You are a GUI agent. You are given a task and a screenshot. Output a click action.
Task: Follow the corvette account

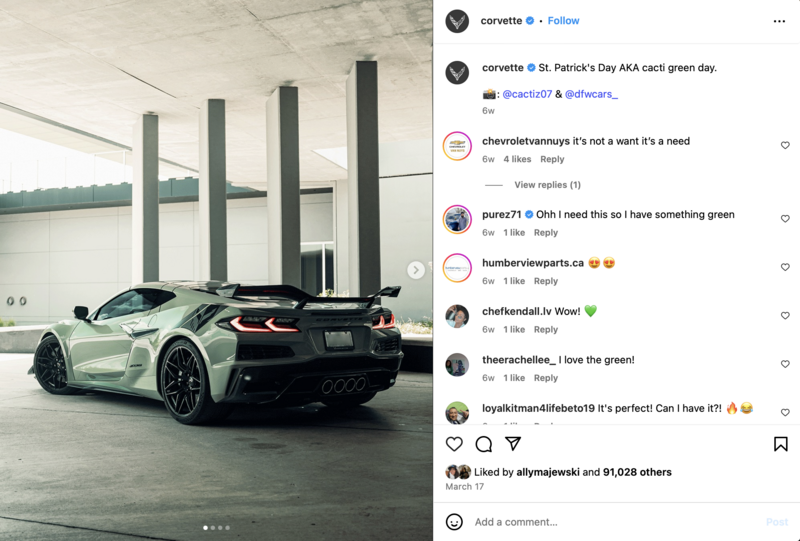pos(563,21)
